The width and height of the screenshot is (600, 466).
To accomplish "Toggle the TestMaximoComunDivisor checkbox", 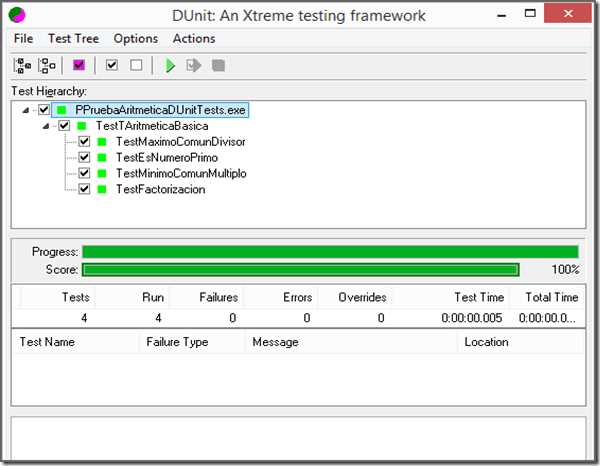I will (84, 142).
